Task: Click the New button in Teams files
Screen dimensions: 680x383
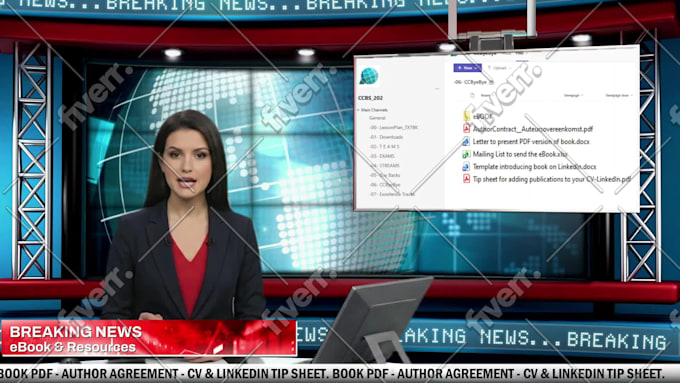Action: [x=467, y=68]
